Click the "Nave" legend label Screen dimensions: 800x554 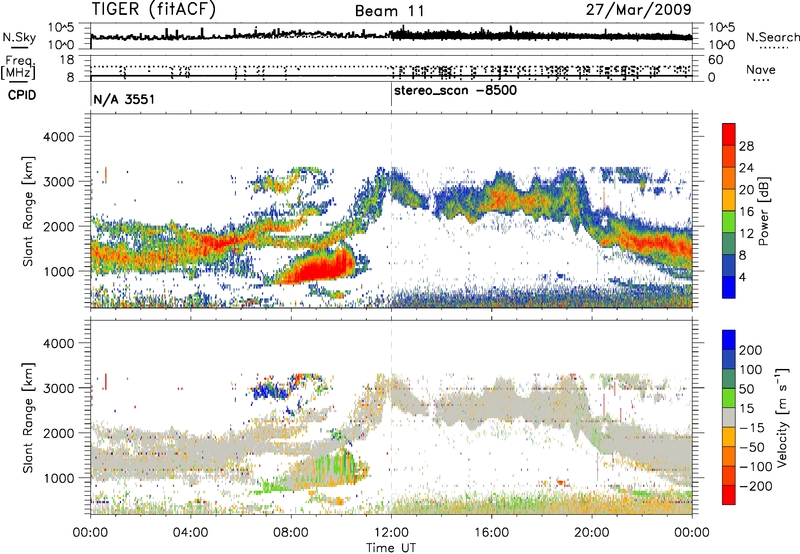(761, 70)
